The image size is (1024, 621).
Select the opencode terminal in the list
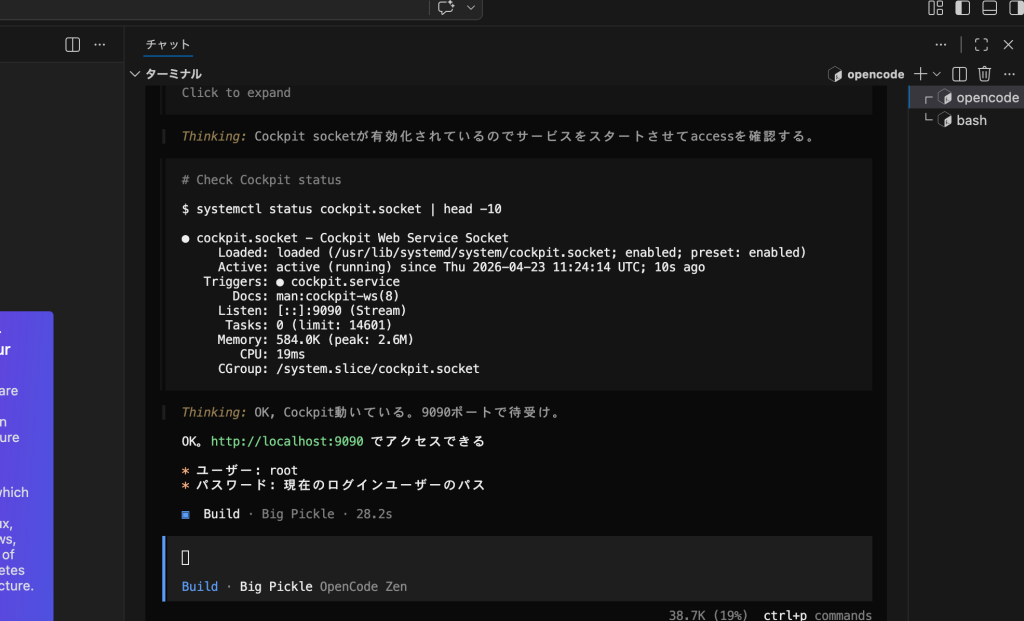986,97
